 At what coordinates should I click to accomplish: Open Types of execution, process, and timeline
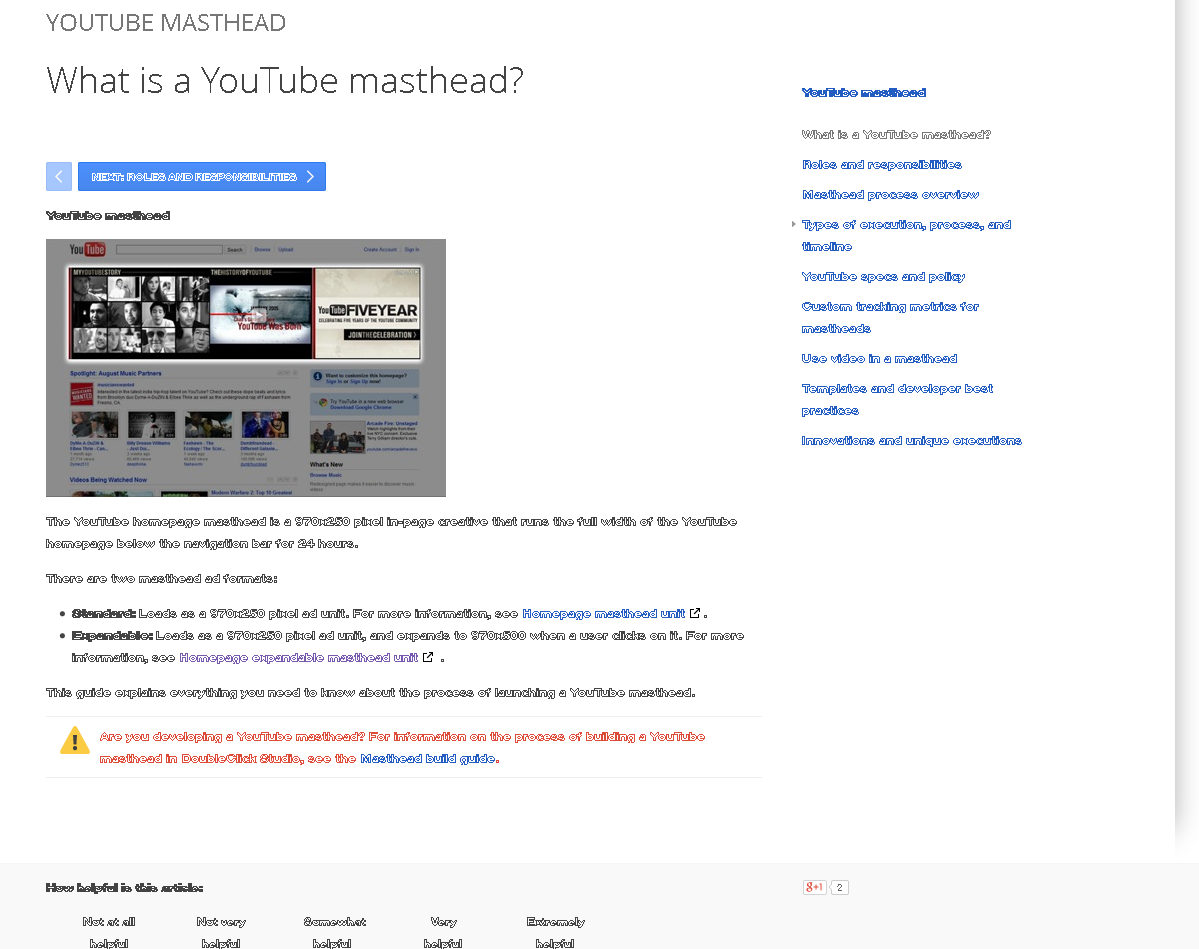906,236
